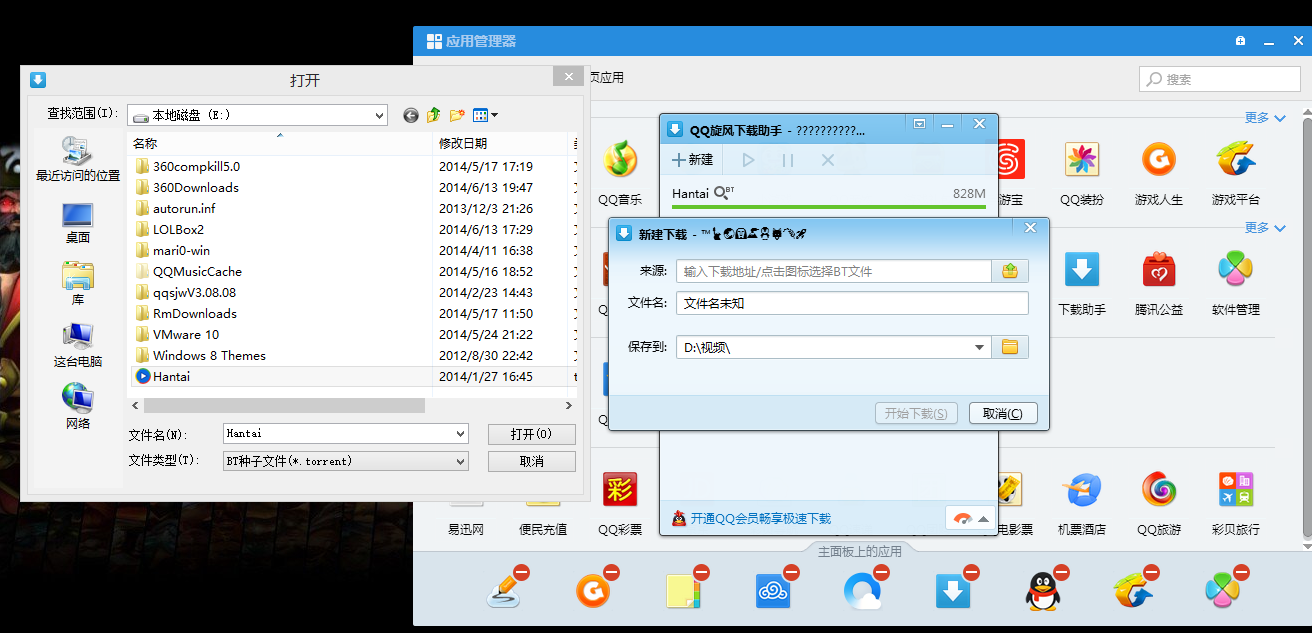The height and width of the screenshot is (633, 1312).
Task: Click the play icon in QQ旋风 toolbar
Action: coord(748,160)
